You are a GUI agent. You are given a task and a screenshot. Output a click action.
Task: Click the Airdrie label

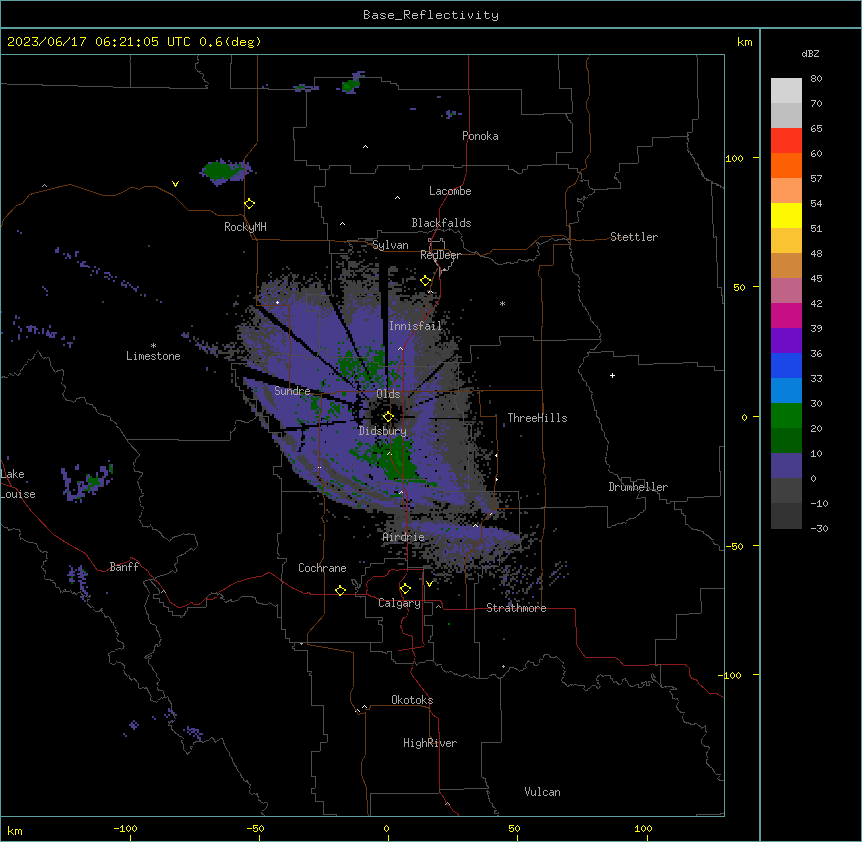[403, 537]
